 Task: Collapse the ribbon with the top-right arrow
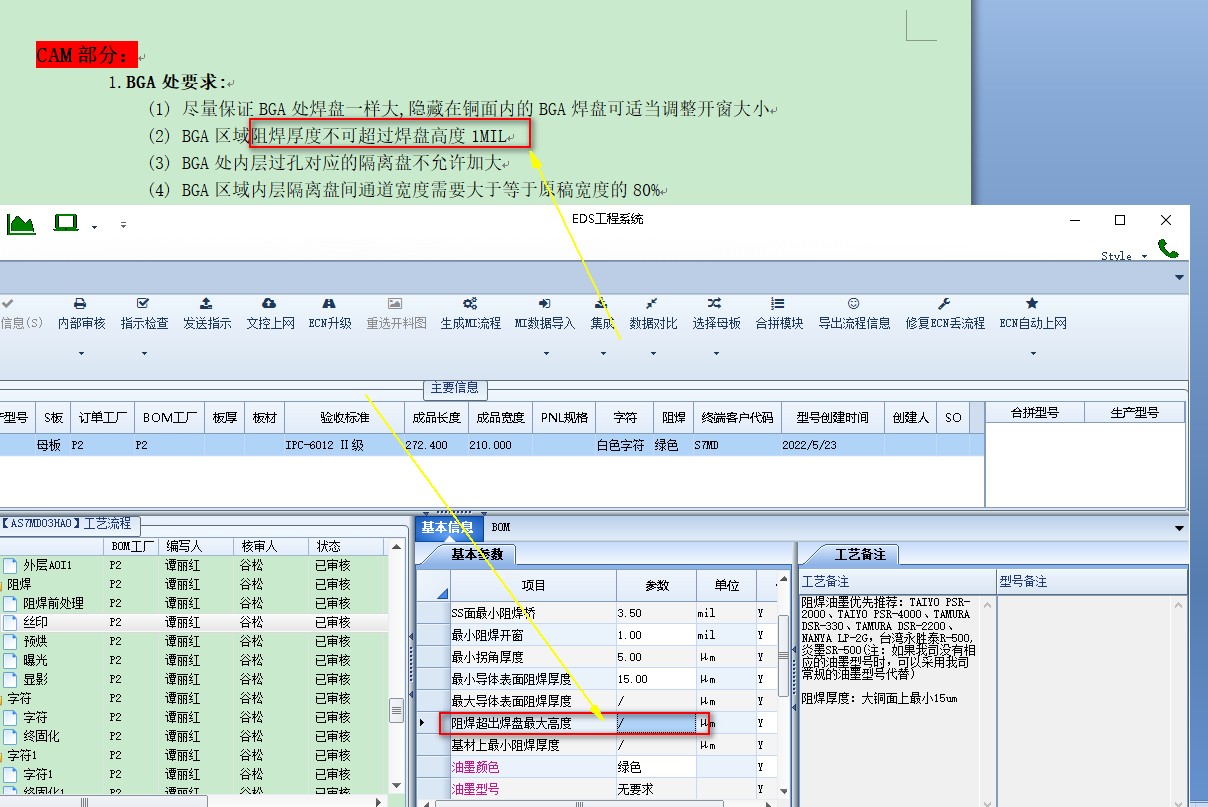click(1179, 277)
